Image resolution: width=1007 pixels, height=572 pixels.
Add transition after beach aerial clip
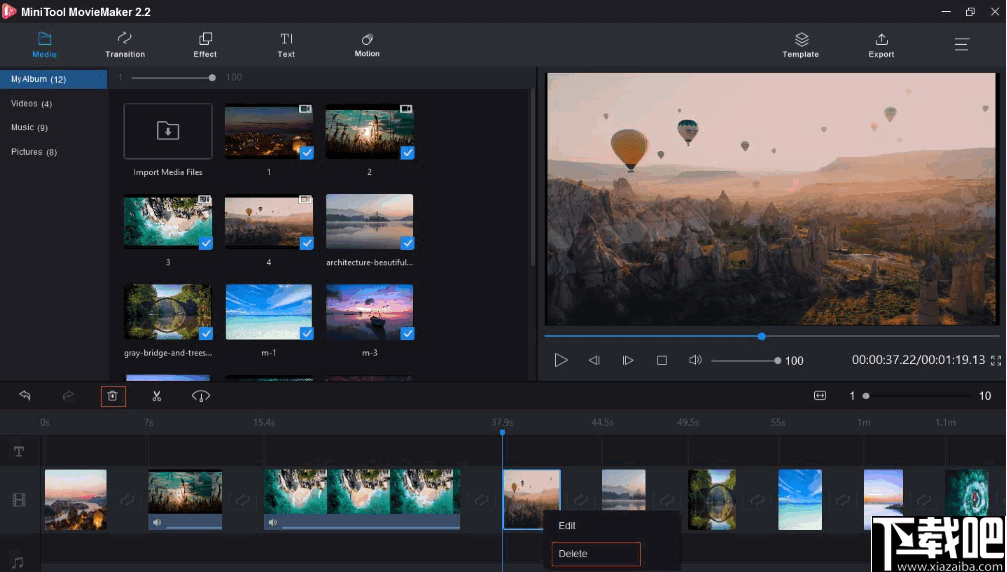click(x=481, y=499)
